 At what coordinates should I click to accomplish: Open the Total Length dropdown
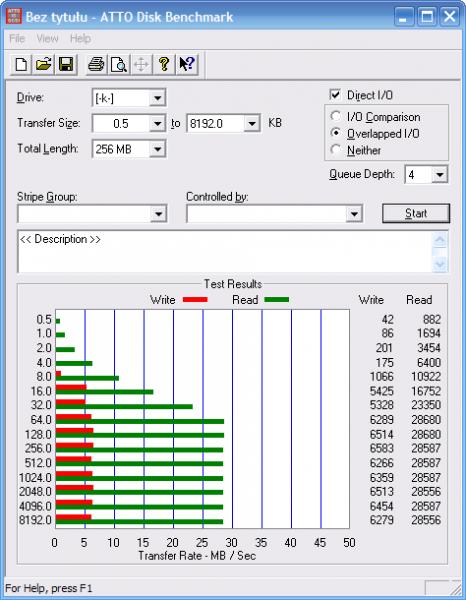[157, 149]
